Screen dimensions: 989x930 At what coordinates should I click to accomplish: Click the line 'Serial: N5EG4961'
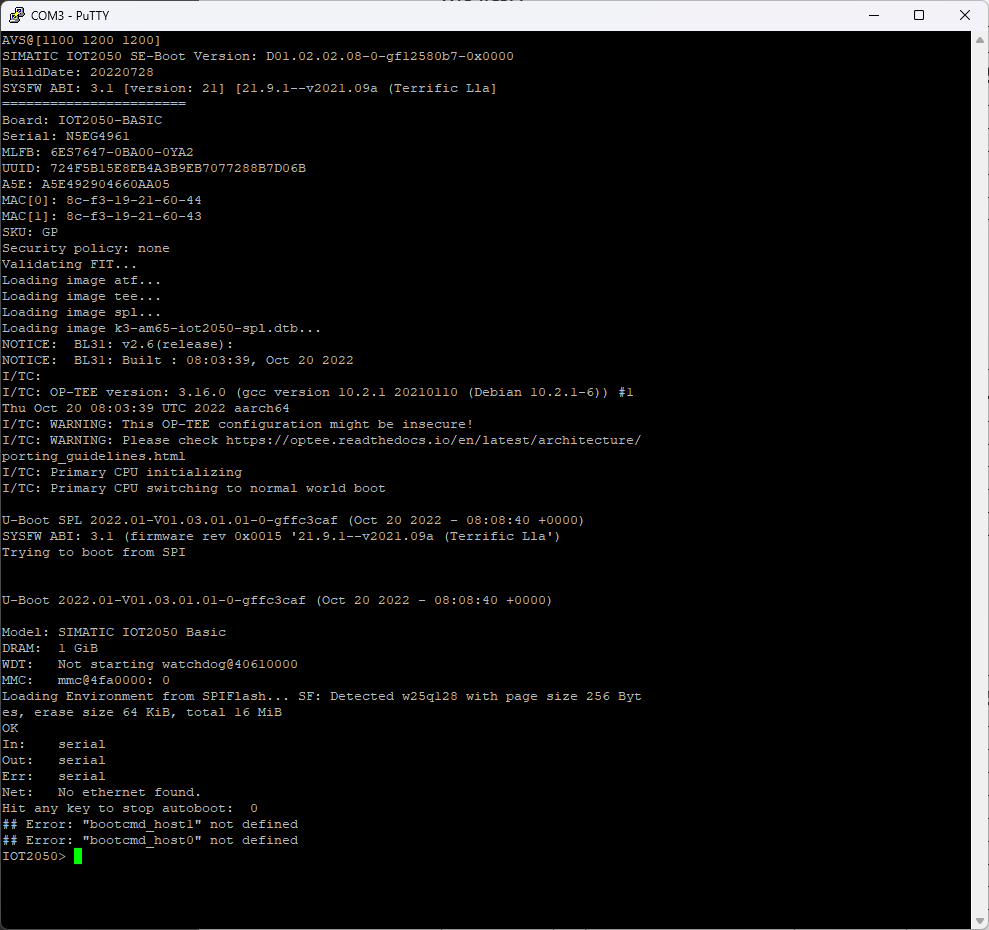point(66,136)
